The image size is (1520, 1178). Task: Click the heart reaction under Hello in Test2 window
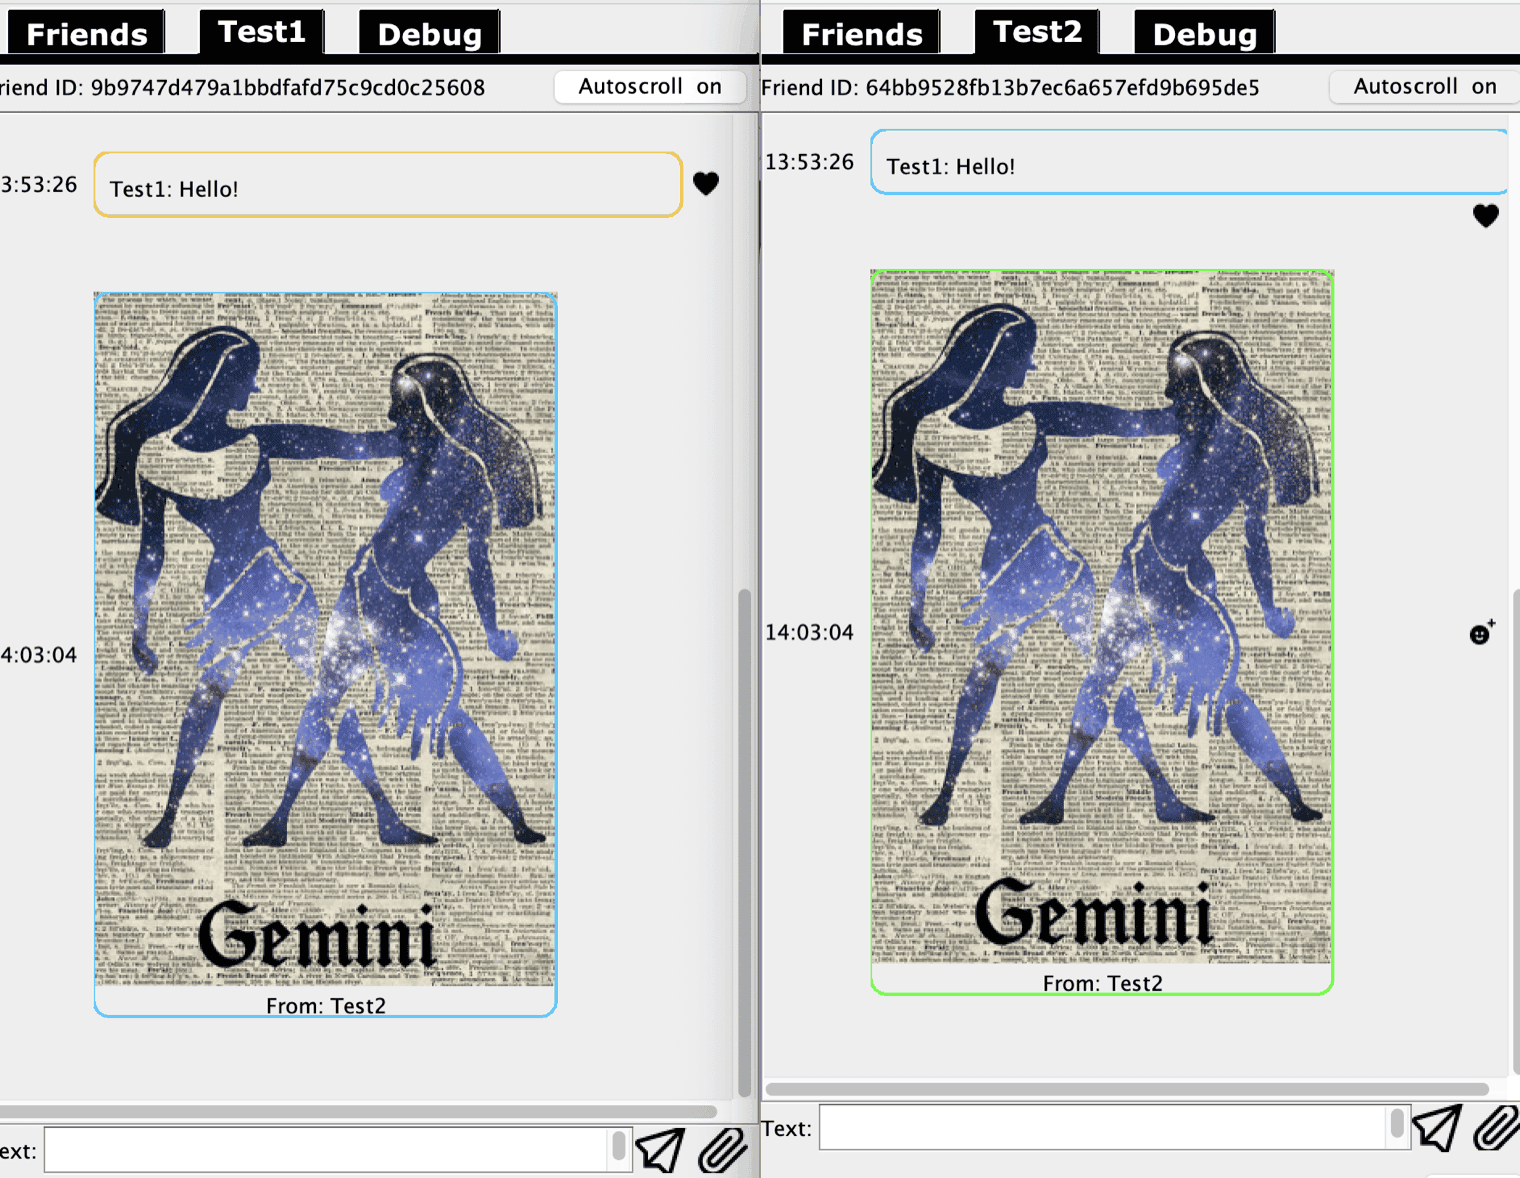click(x=1486, y=215)
